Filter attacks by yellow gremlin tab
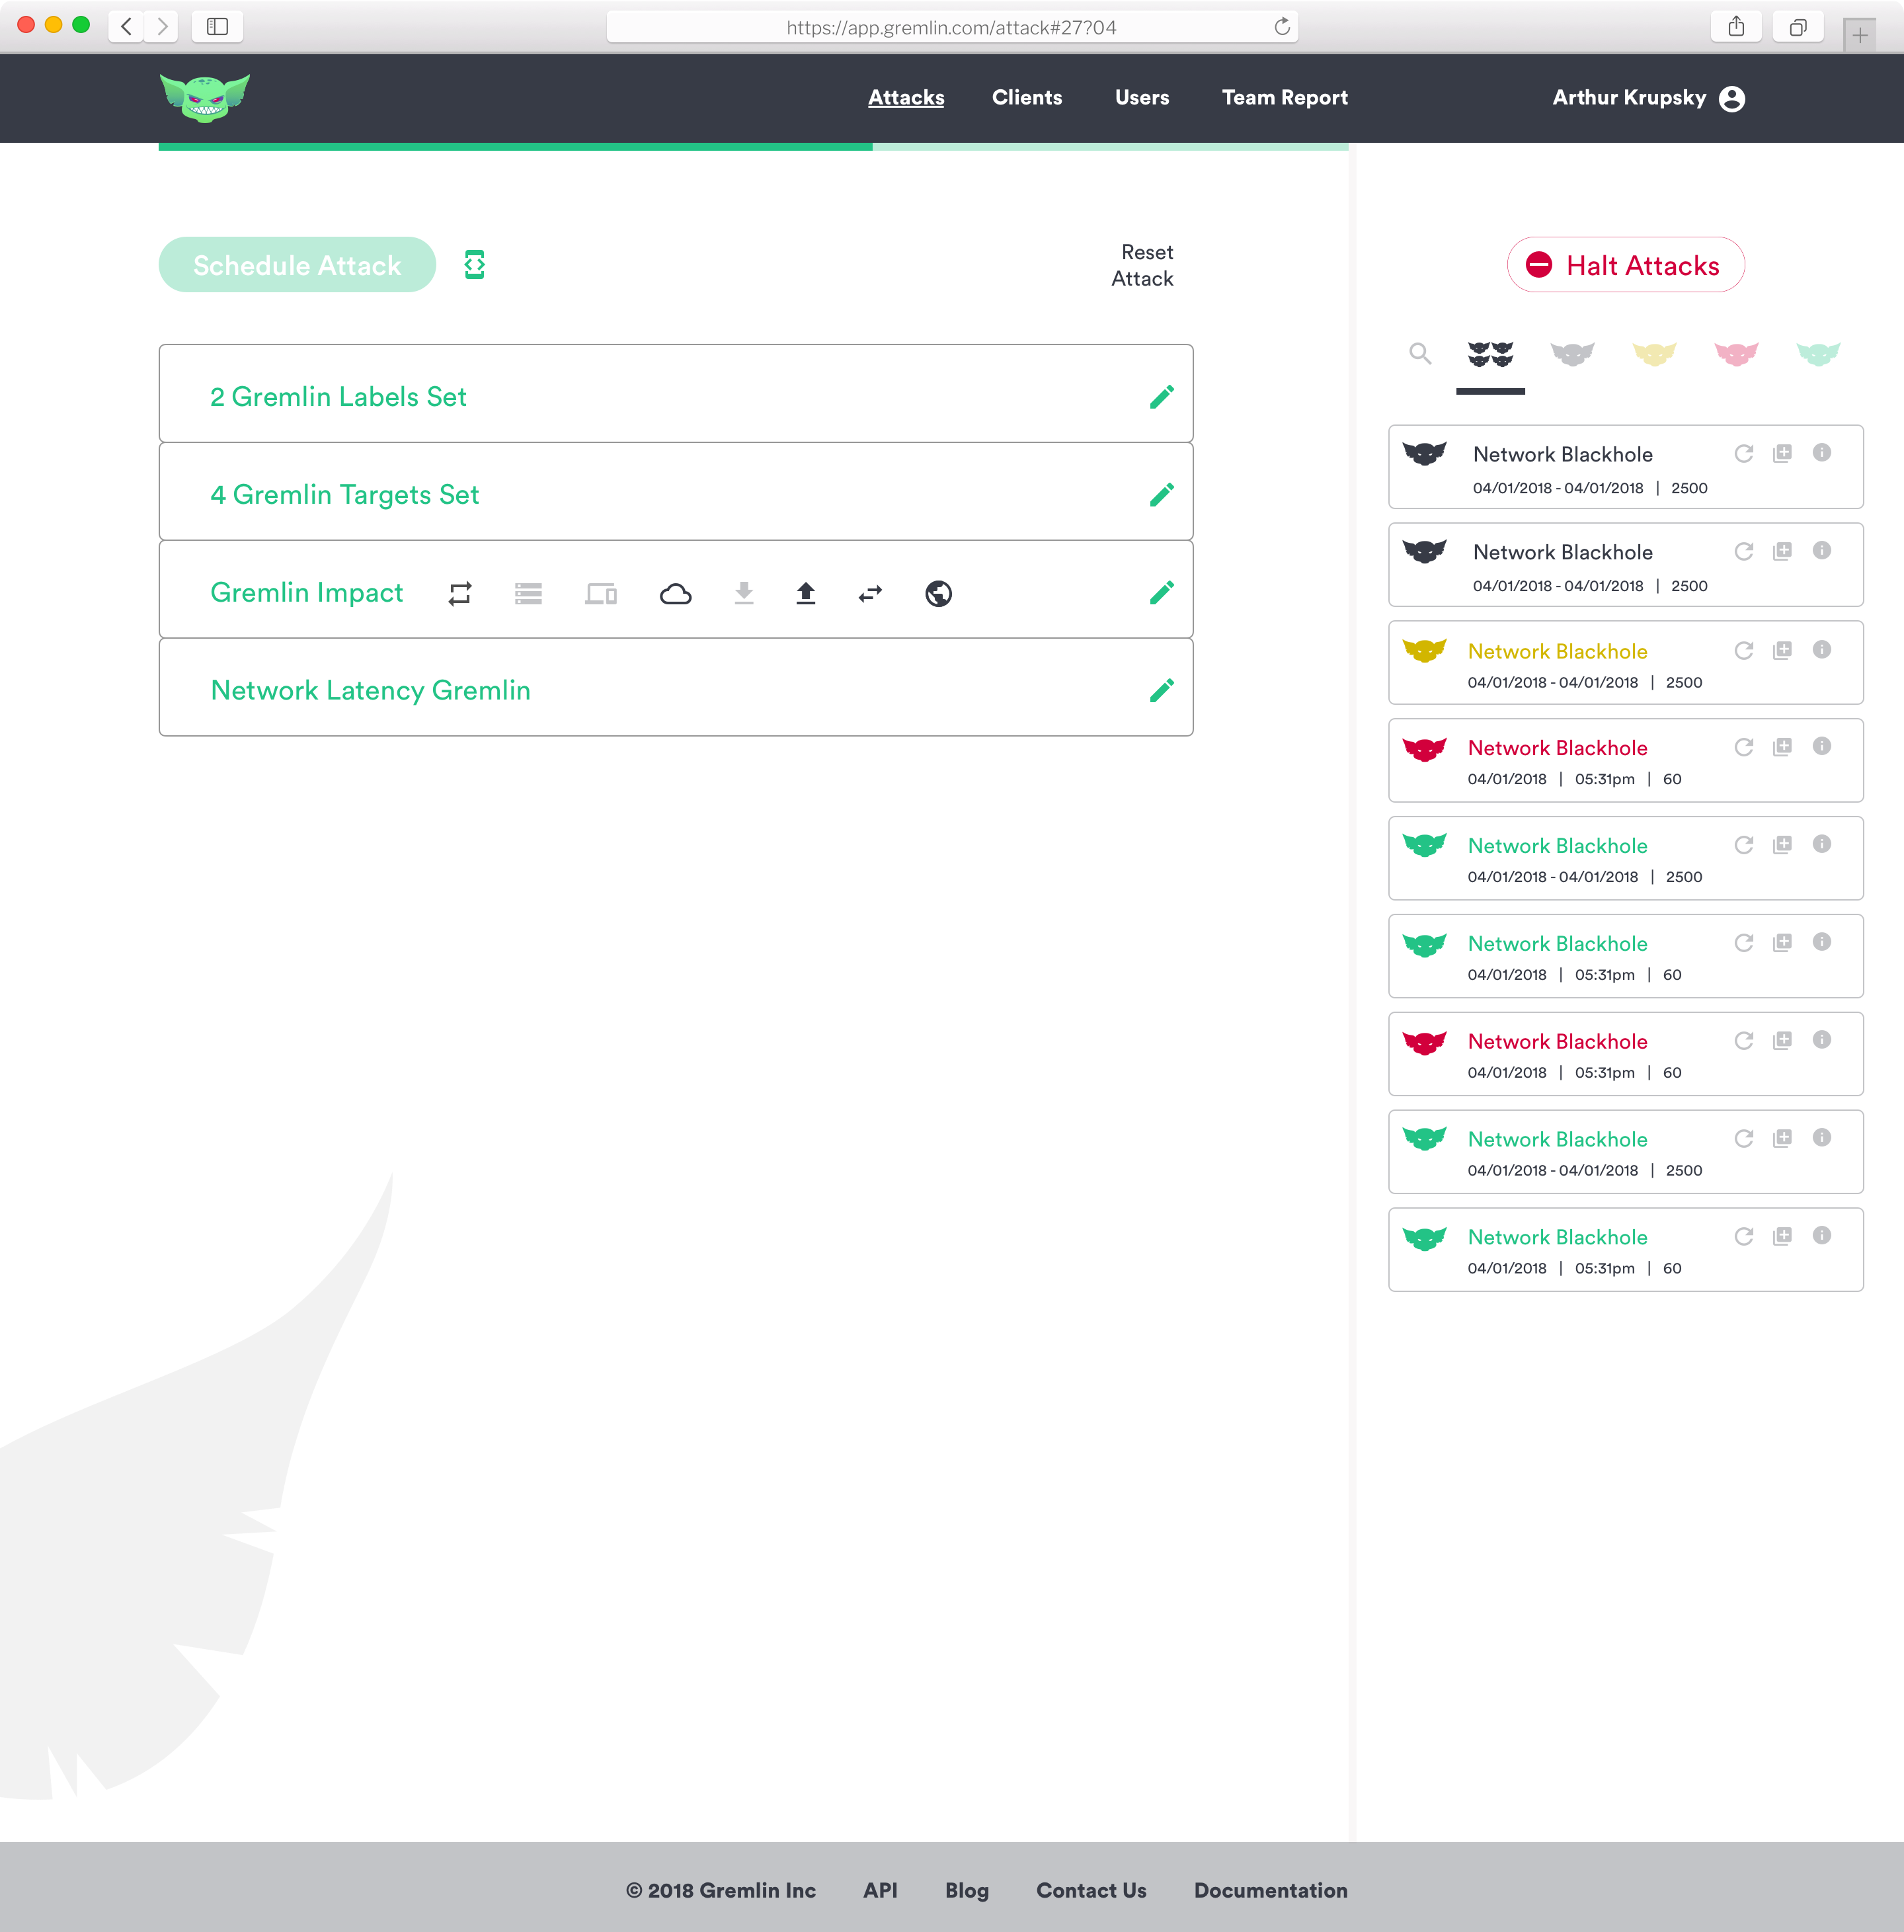This screenshot has height=1932, width=1904. coord(1654,354)
